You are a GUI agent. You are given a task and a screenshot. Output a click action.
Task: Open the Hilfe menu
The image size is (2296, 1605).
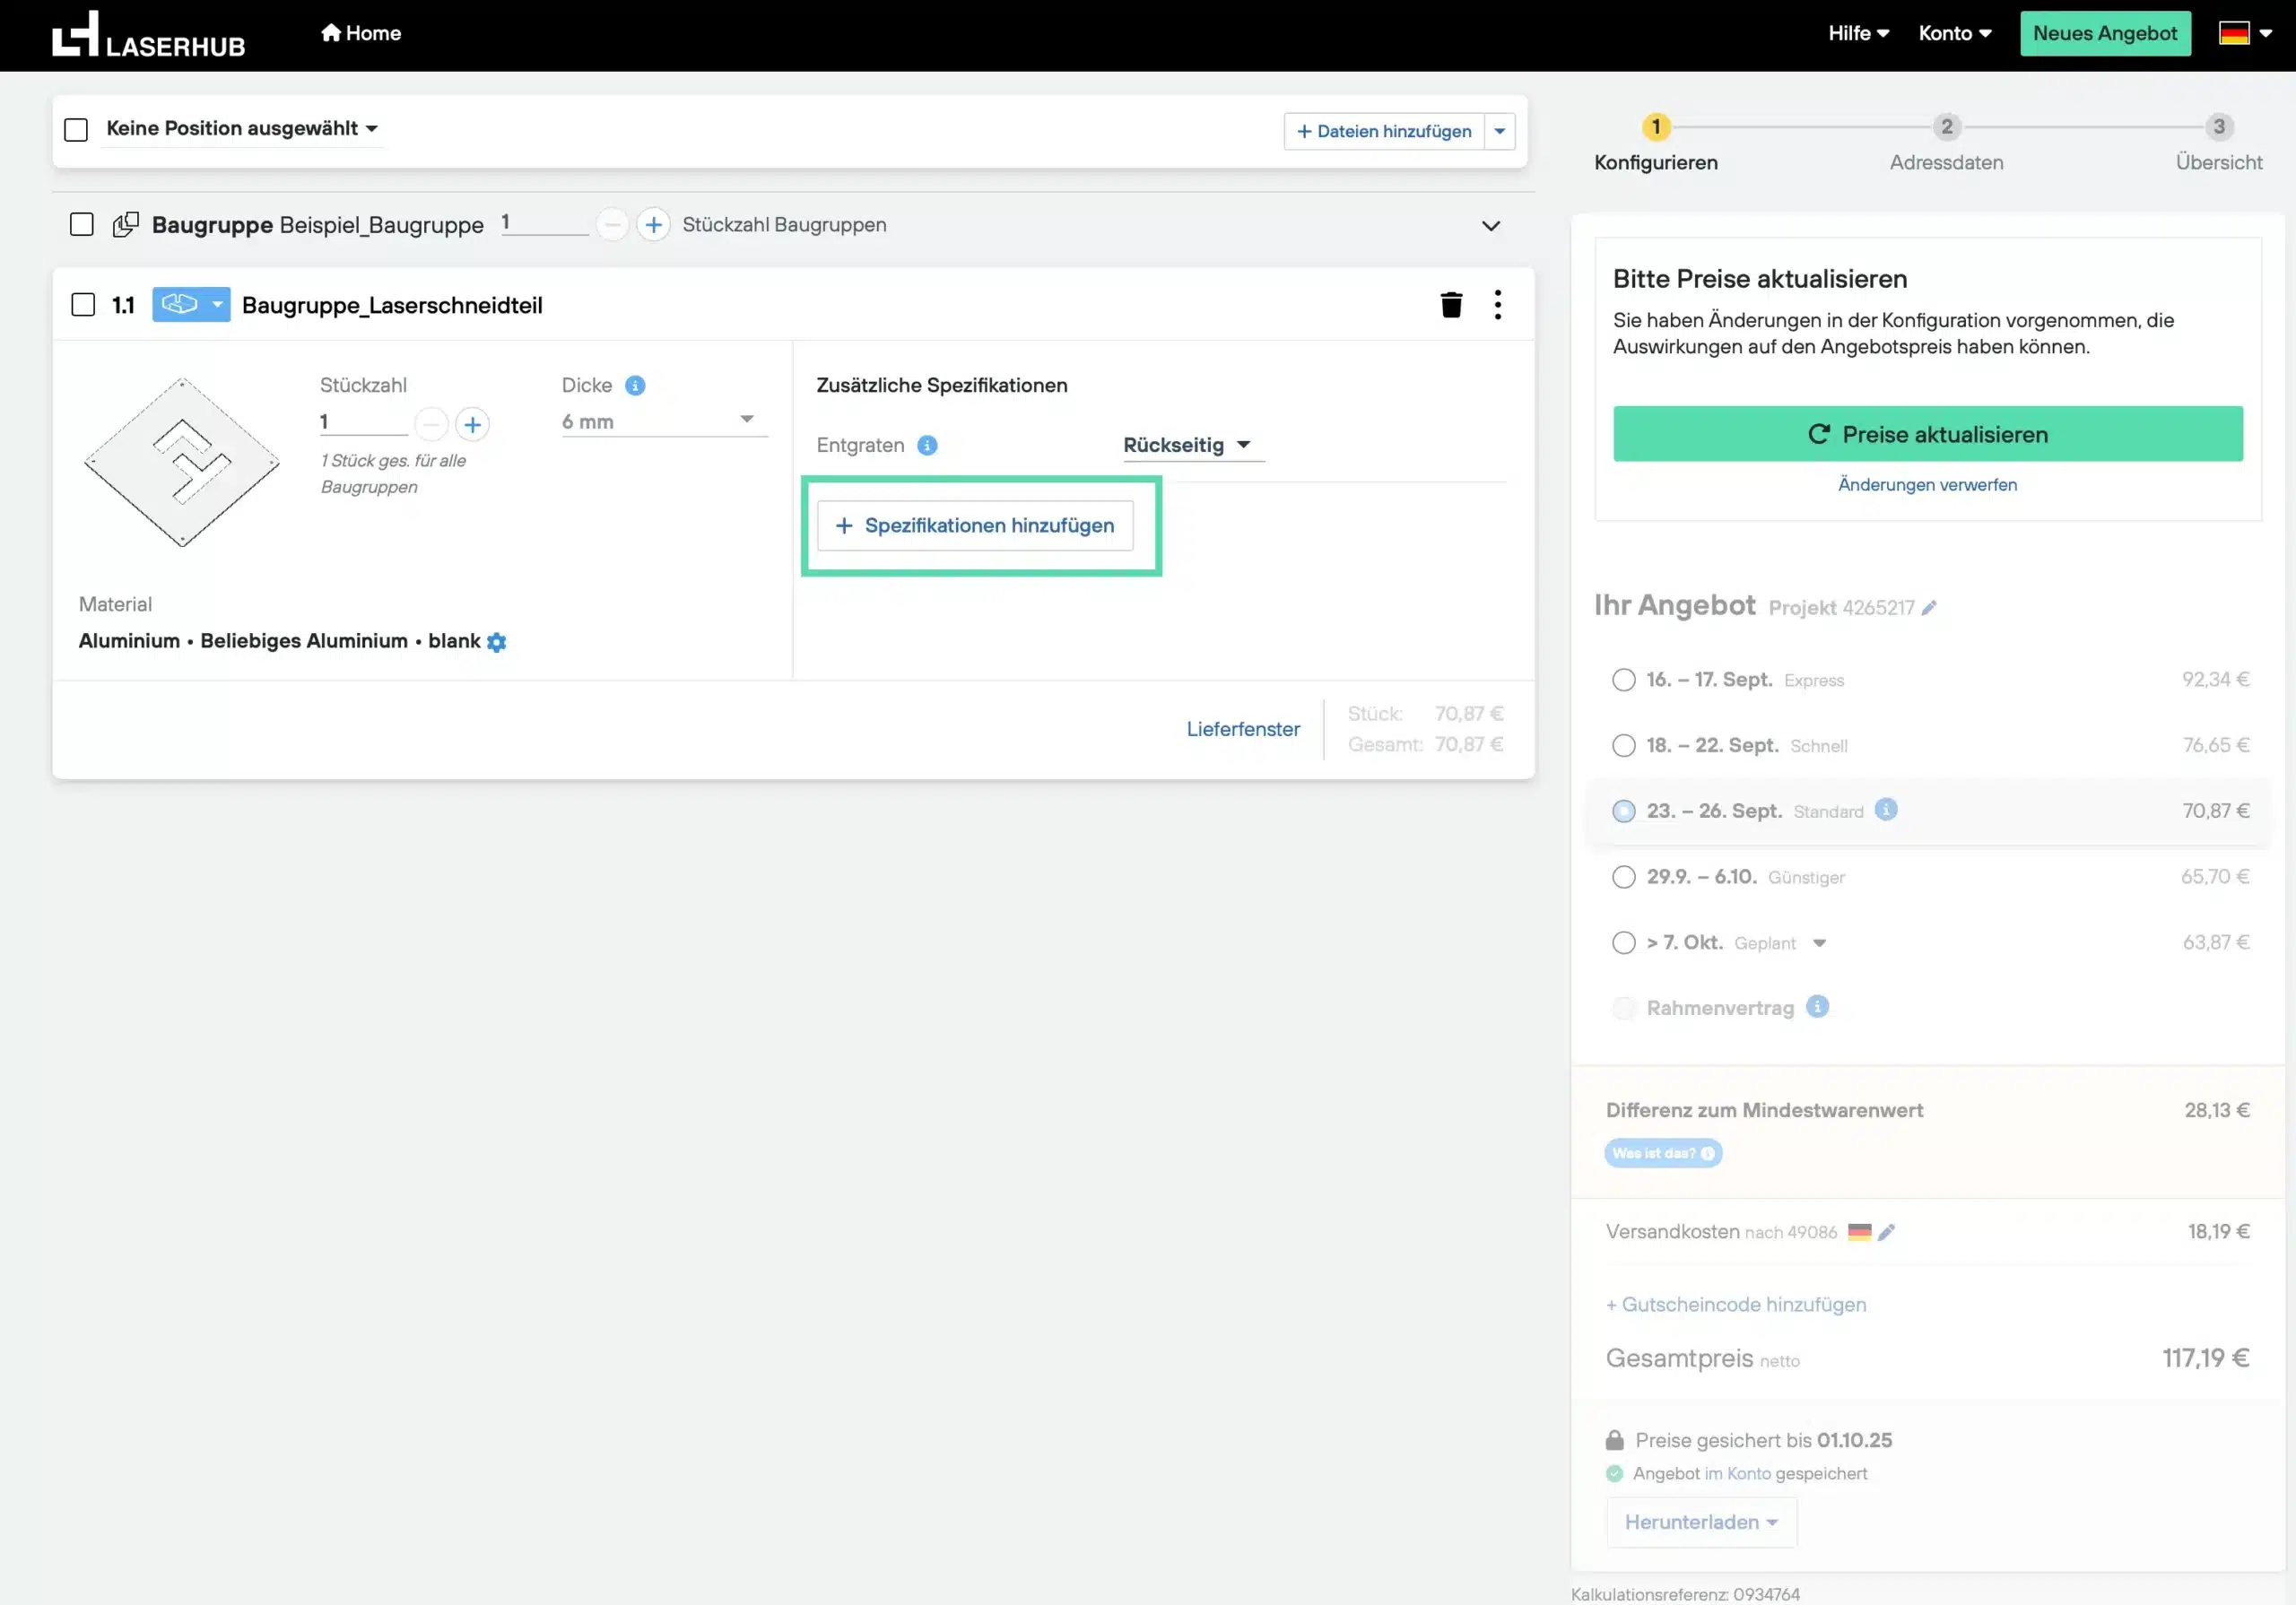point(1857,34)
